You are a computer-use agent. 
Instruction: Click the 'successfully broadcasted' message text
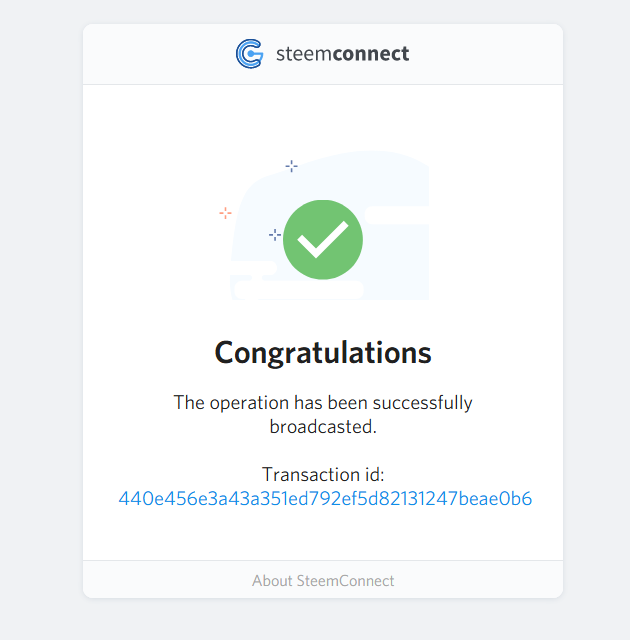[323, 415]
